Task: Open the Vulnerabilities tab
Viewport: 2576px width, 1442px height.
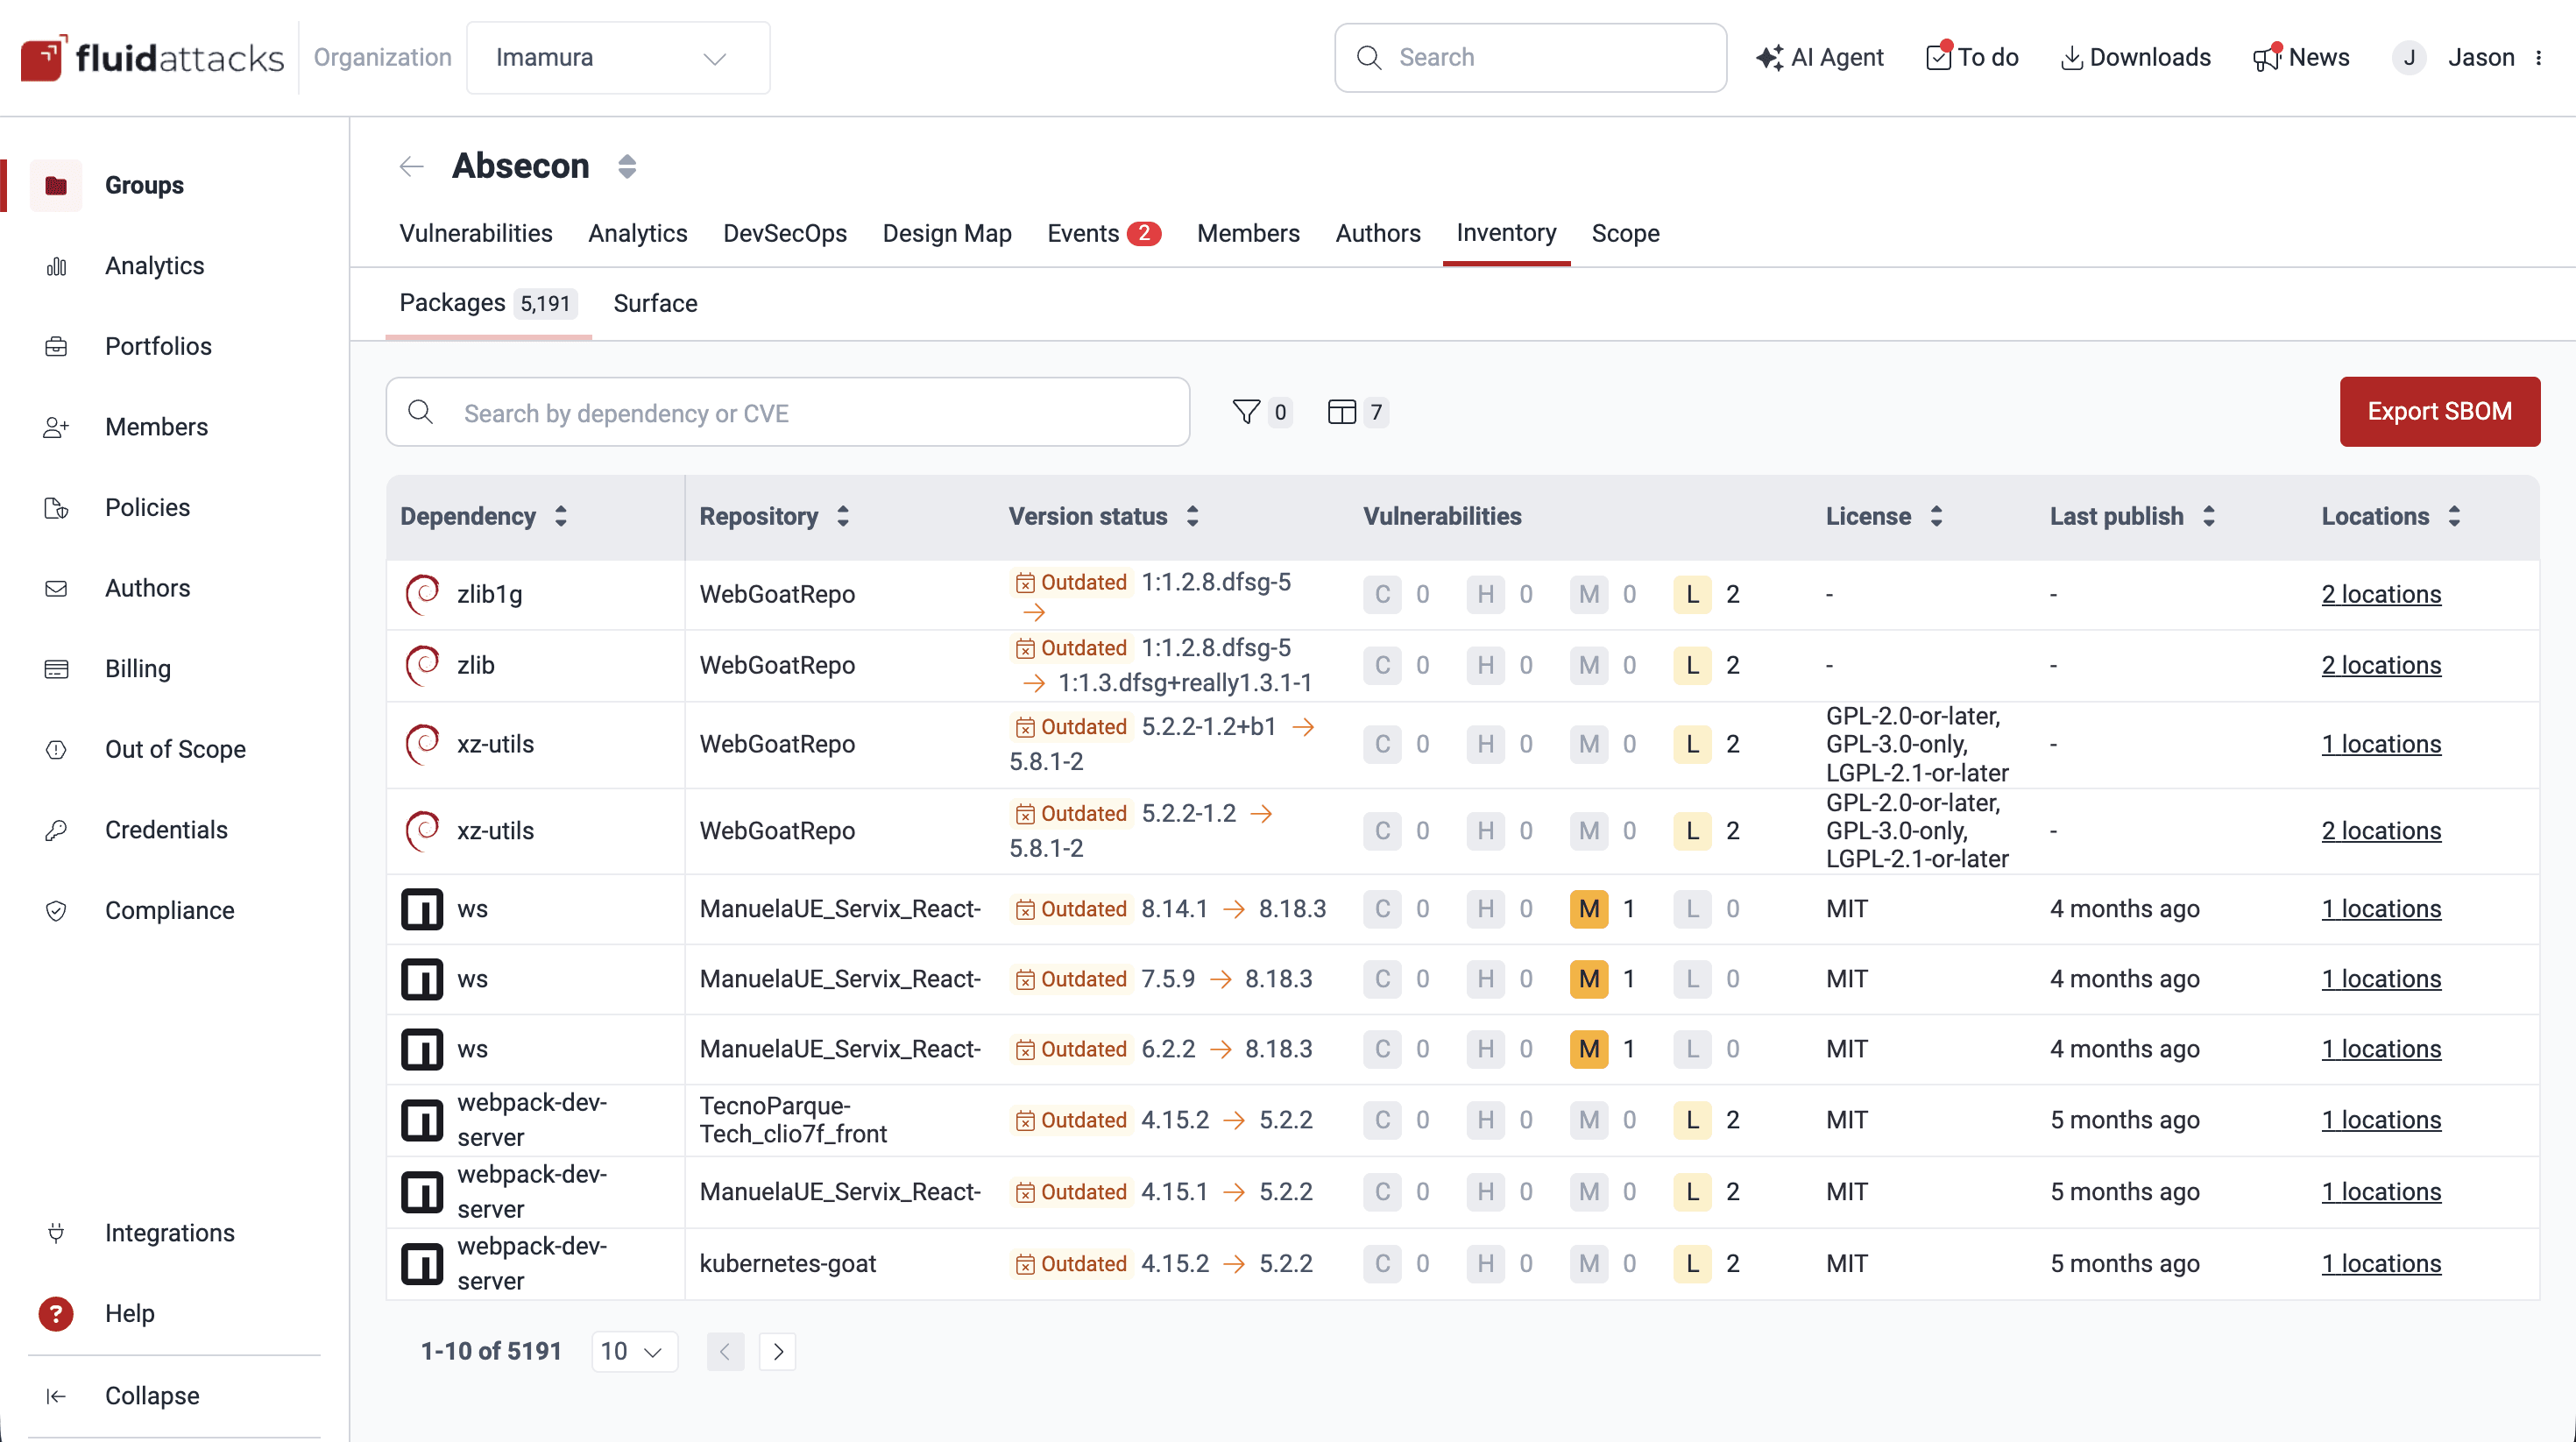Action: (x=475, y=233)
